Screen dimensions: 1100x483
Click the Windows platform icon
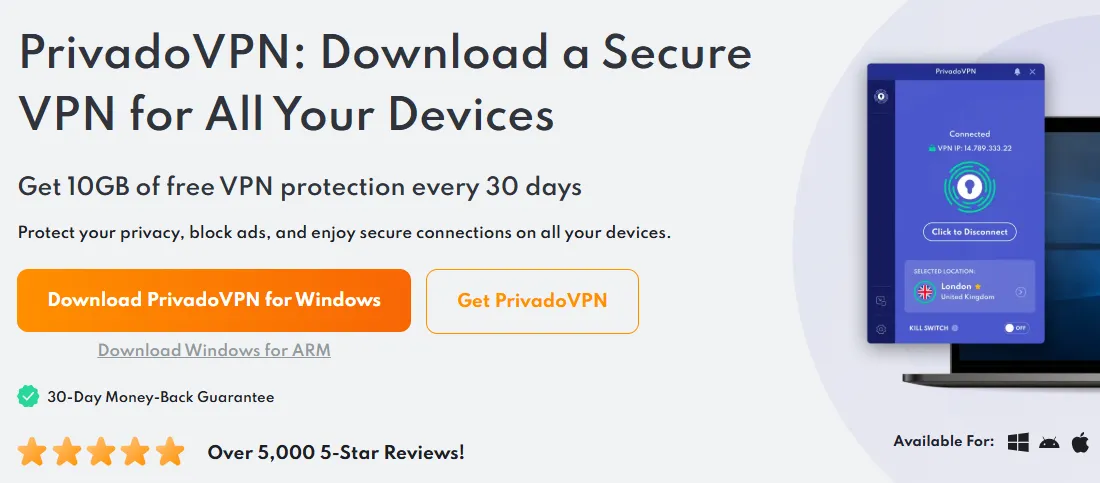click(1019, 442)
